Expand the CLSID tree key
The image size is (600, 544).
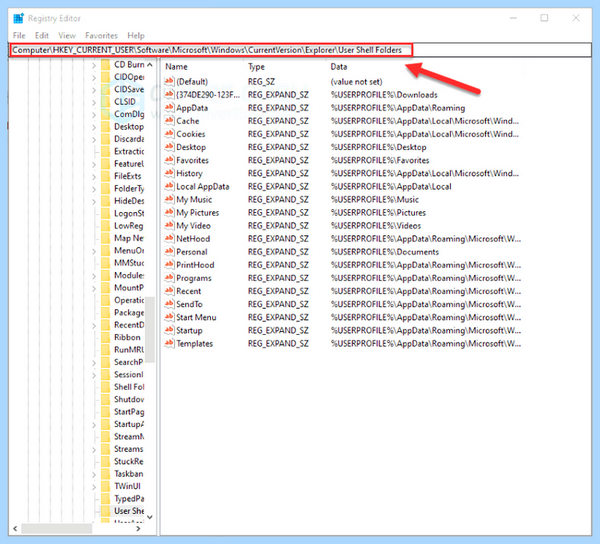pos(94,103)
